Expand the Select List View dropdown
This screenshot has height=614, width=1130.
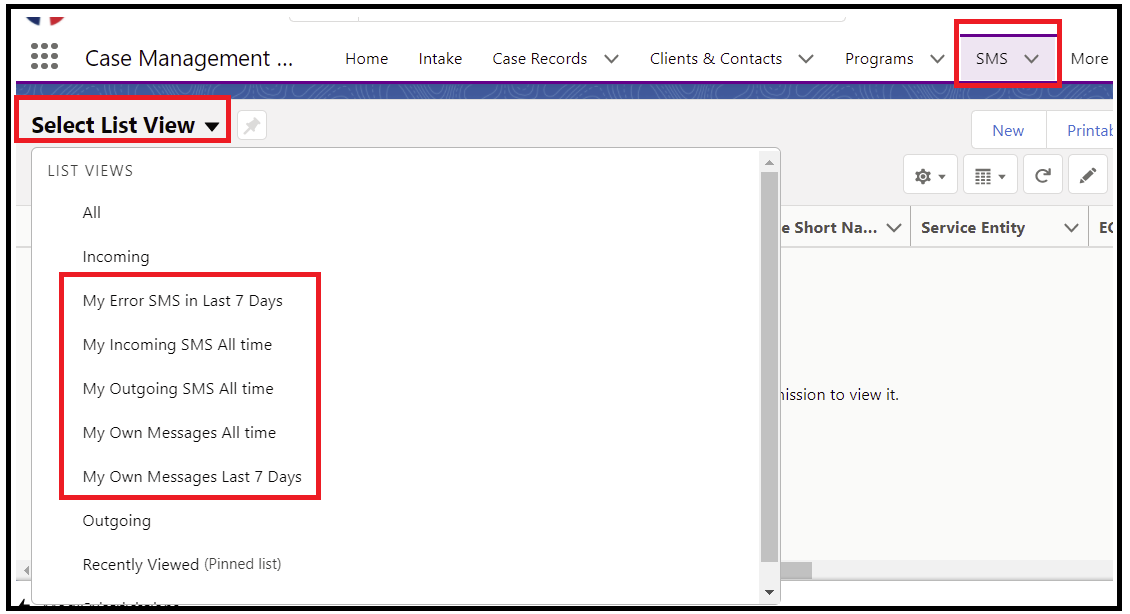point(124,125)
